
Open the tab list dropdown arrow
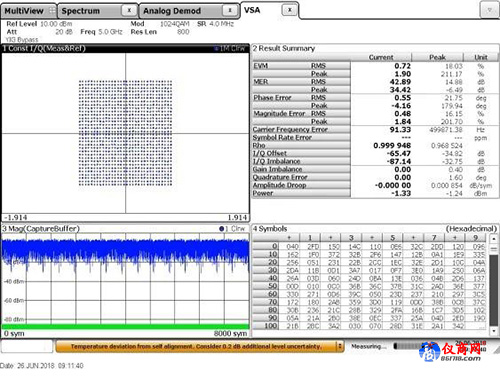pos(489,10)
